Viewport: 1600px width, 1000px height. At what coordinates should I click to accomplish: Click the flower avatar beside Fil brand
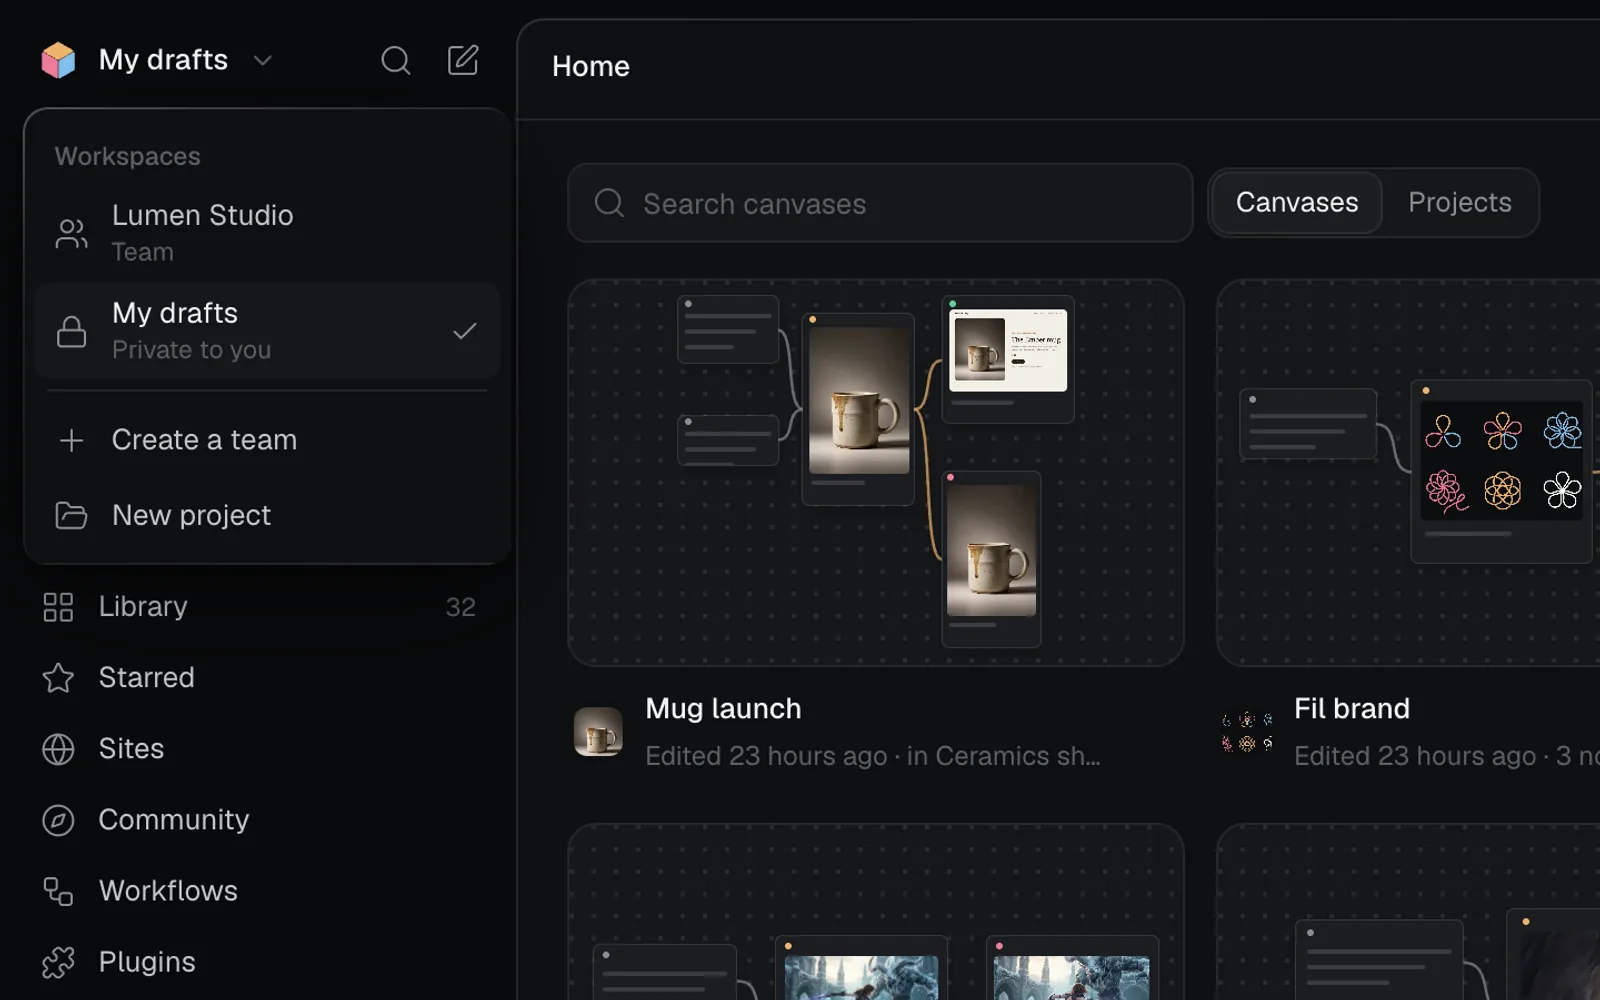pos(1247,732)
